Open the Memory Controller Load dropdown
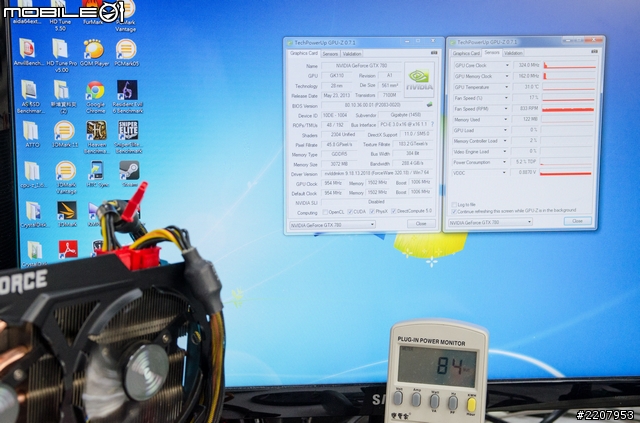The image size is (640, 423). pos(505,141)
